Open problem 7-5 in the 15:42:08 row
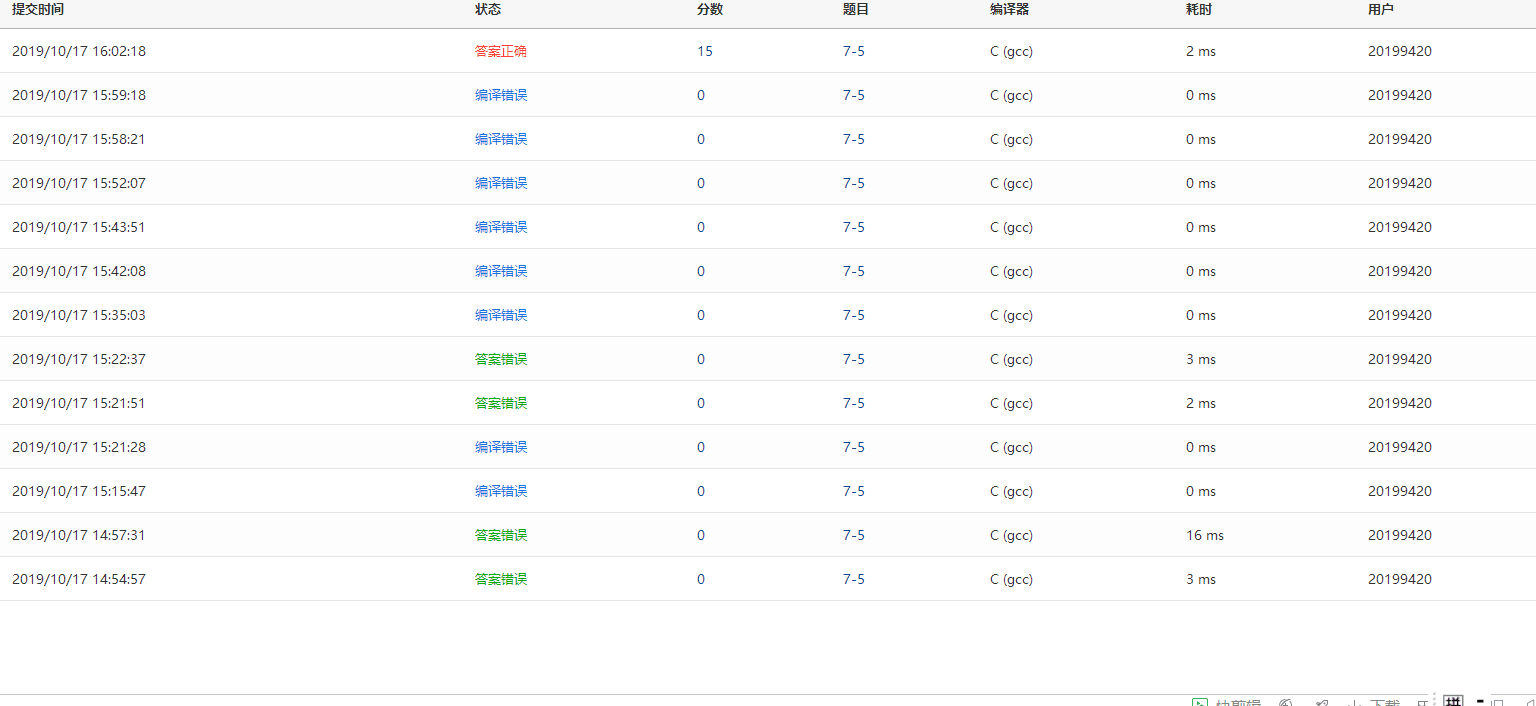 click(854, 271)
